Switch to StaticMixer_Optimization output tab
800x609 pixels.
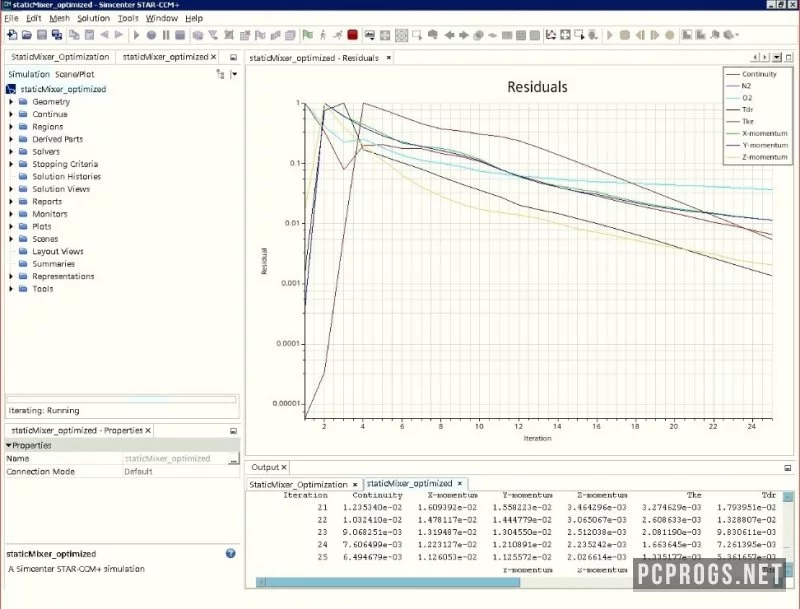298,485
